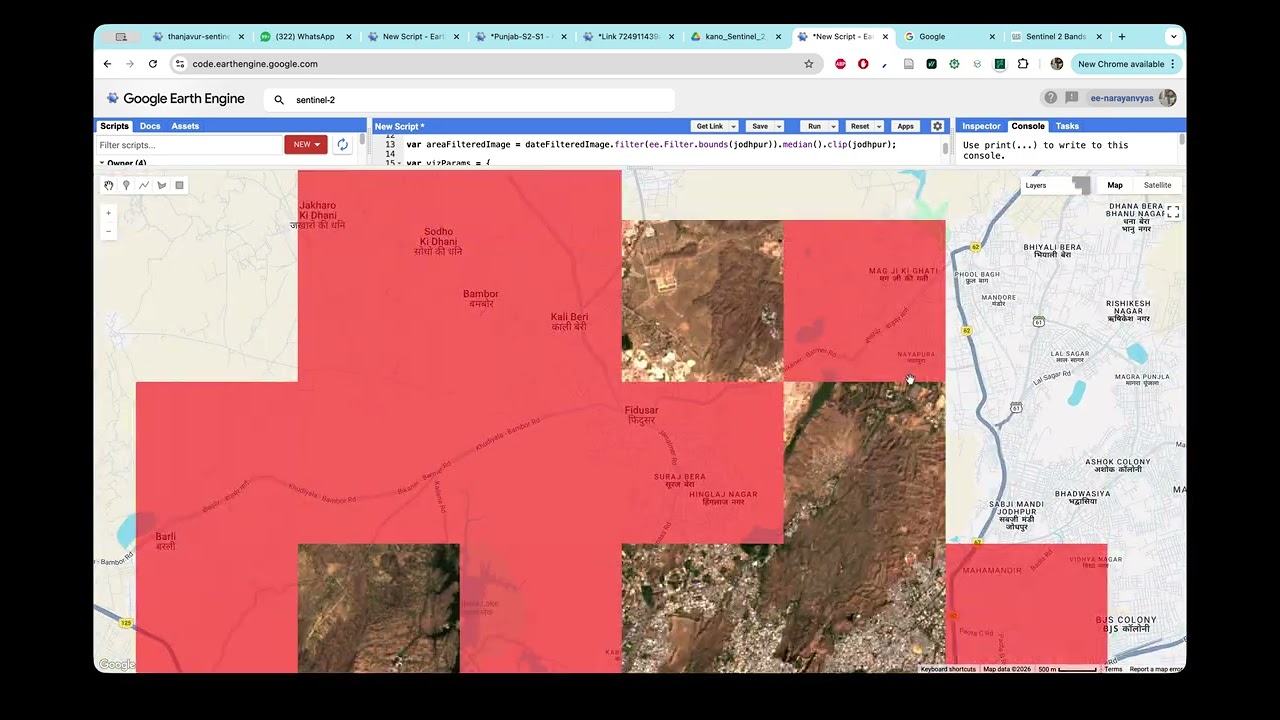Expand the map Layers panel
This screenshot has width=1280, height=720.
point(1056,185)
